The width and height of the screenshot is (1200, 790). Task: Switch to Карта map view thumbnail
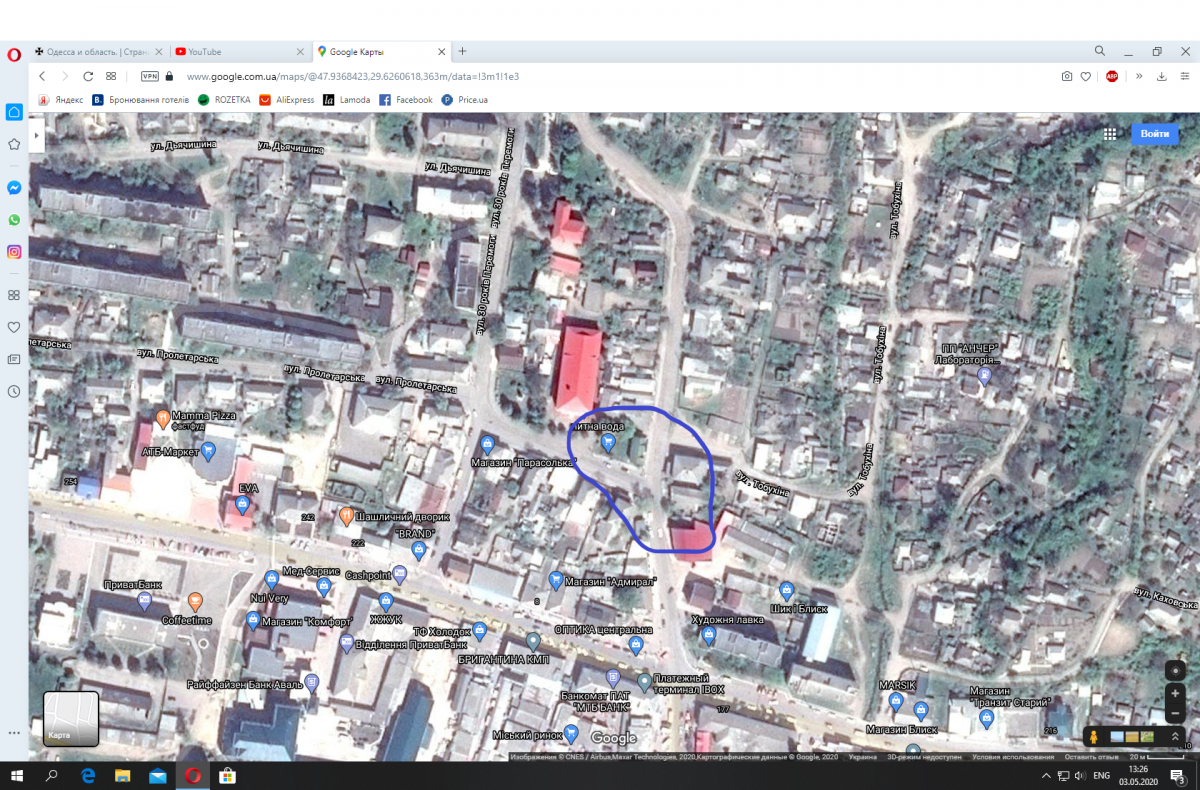[x=71, y=719]
